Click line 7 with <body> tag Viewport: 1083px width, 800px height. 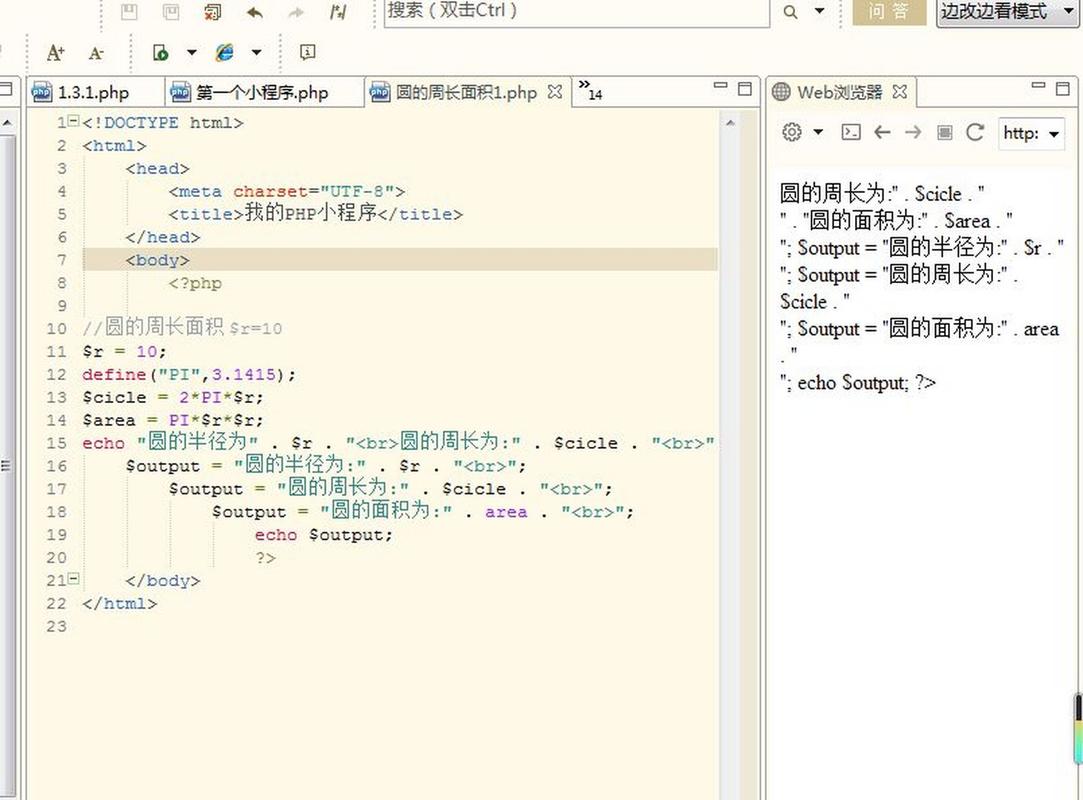point(400,260)
